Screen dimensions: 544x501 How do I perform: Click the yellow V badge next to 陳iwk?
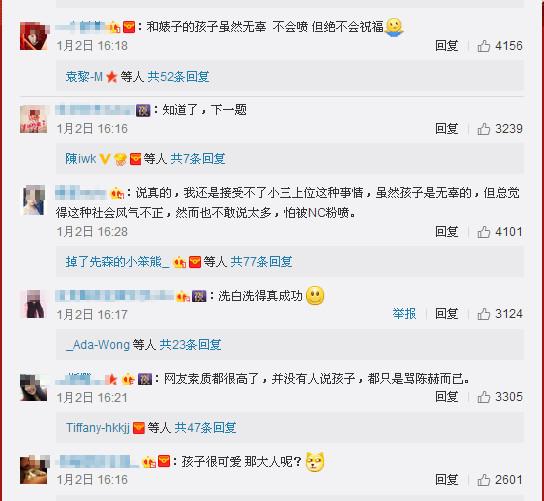[105, 159]
